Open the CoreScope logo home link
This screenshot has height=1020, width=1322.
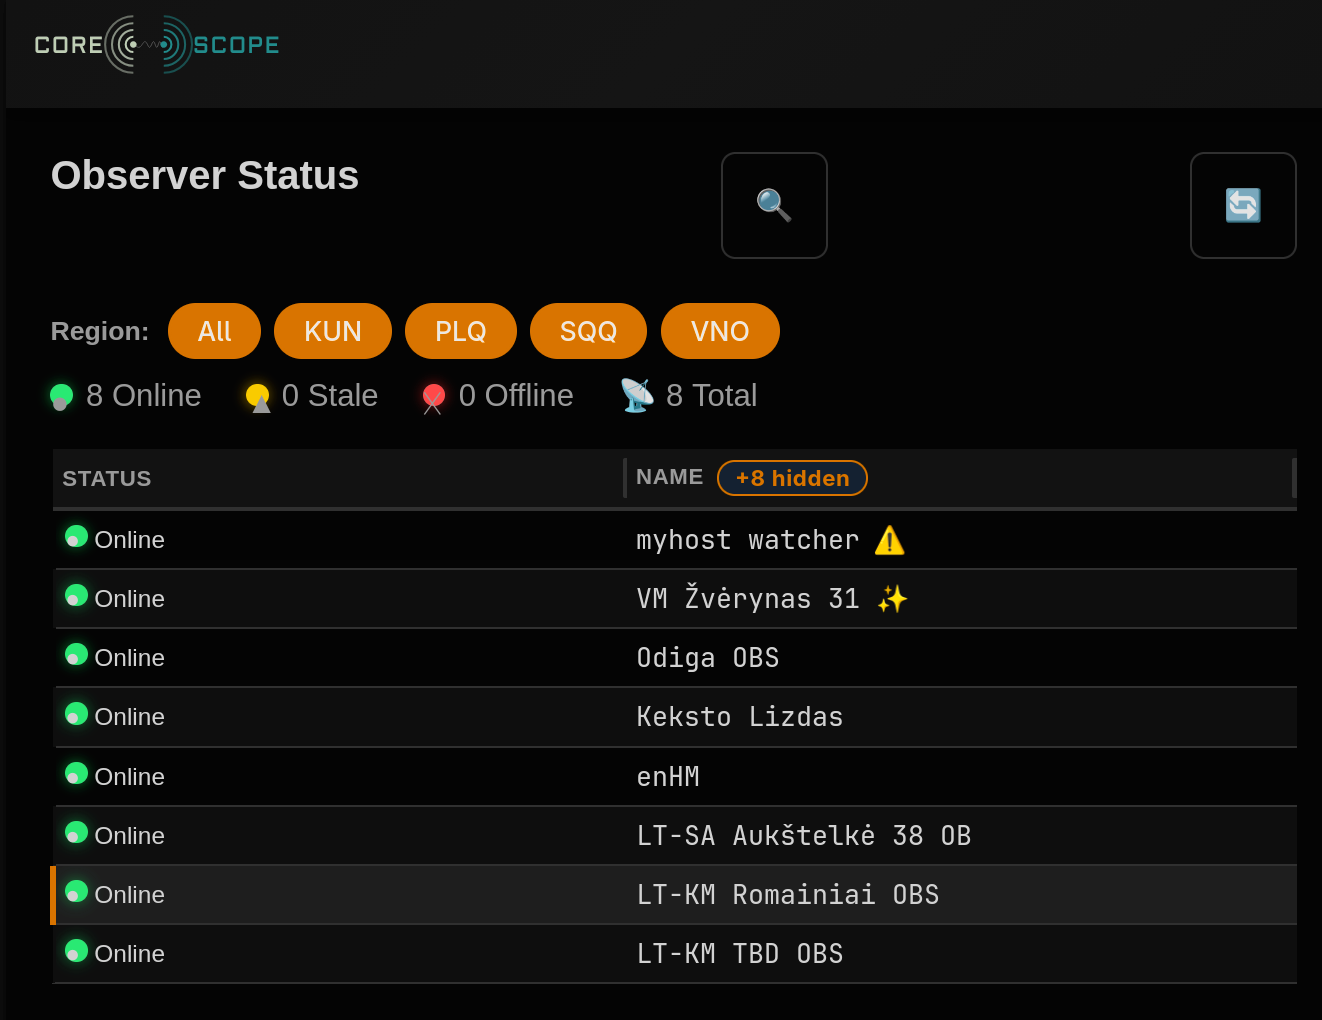tap(157, 44)
